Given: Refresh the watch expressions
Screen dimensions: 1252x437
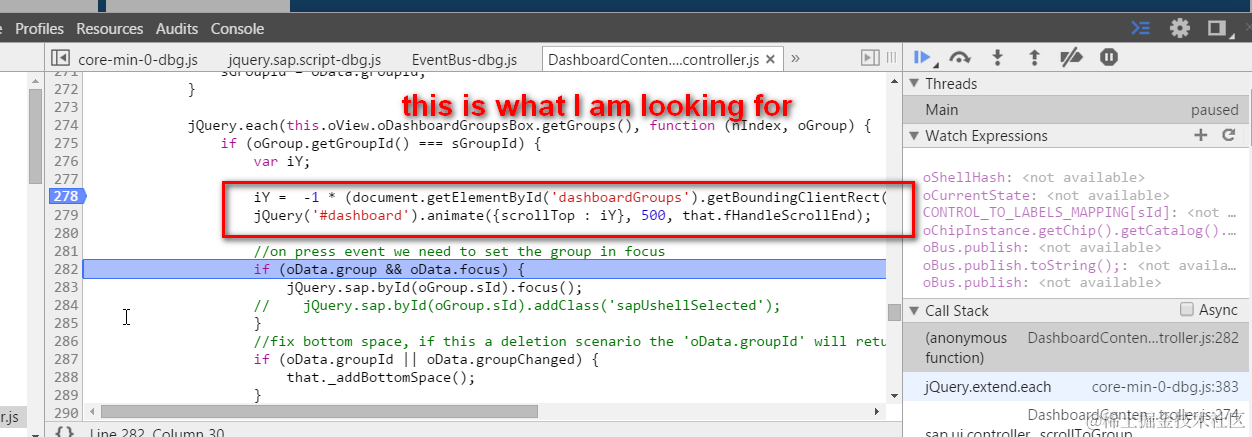Looking at the screenshot, I should pyautogui.click(x=1229, y=135).
